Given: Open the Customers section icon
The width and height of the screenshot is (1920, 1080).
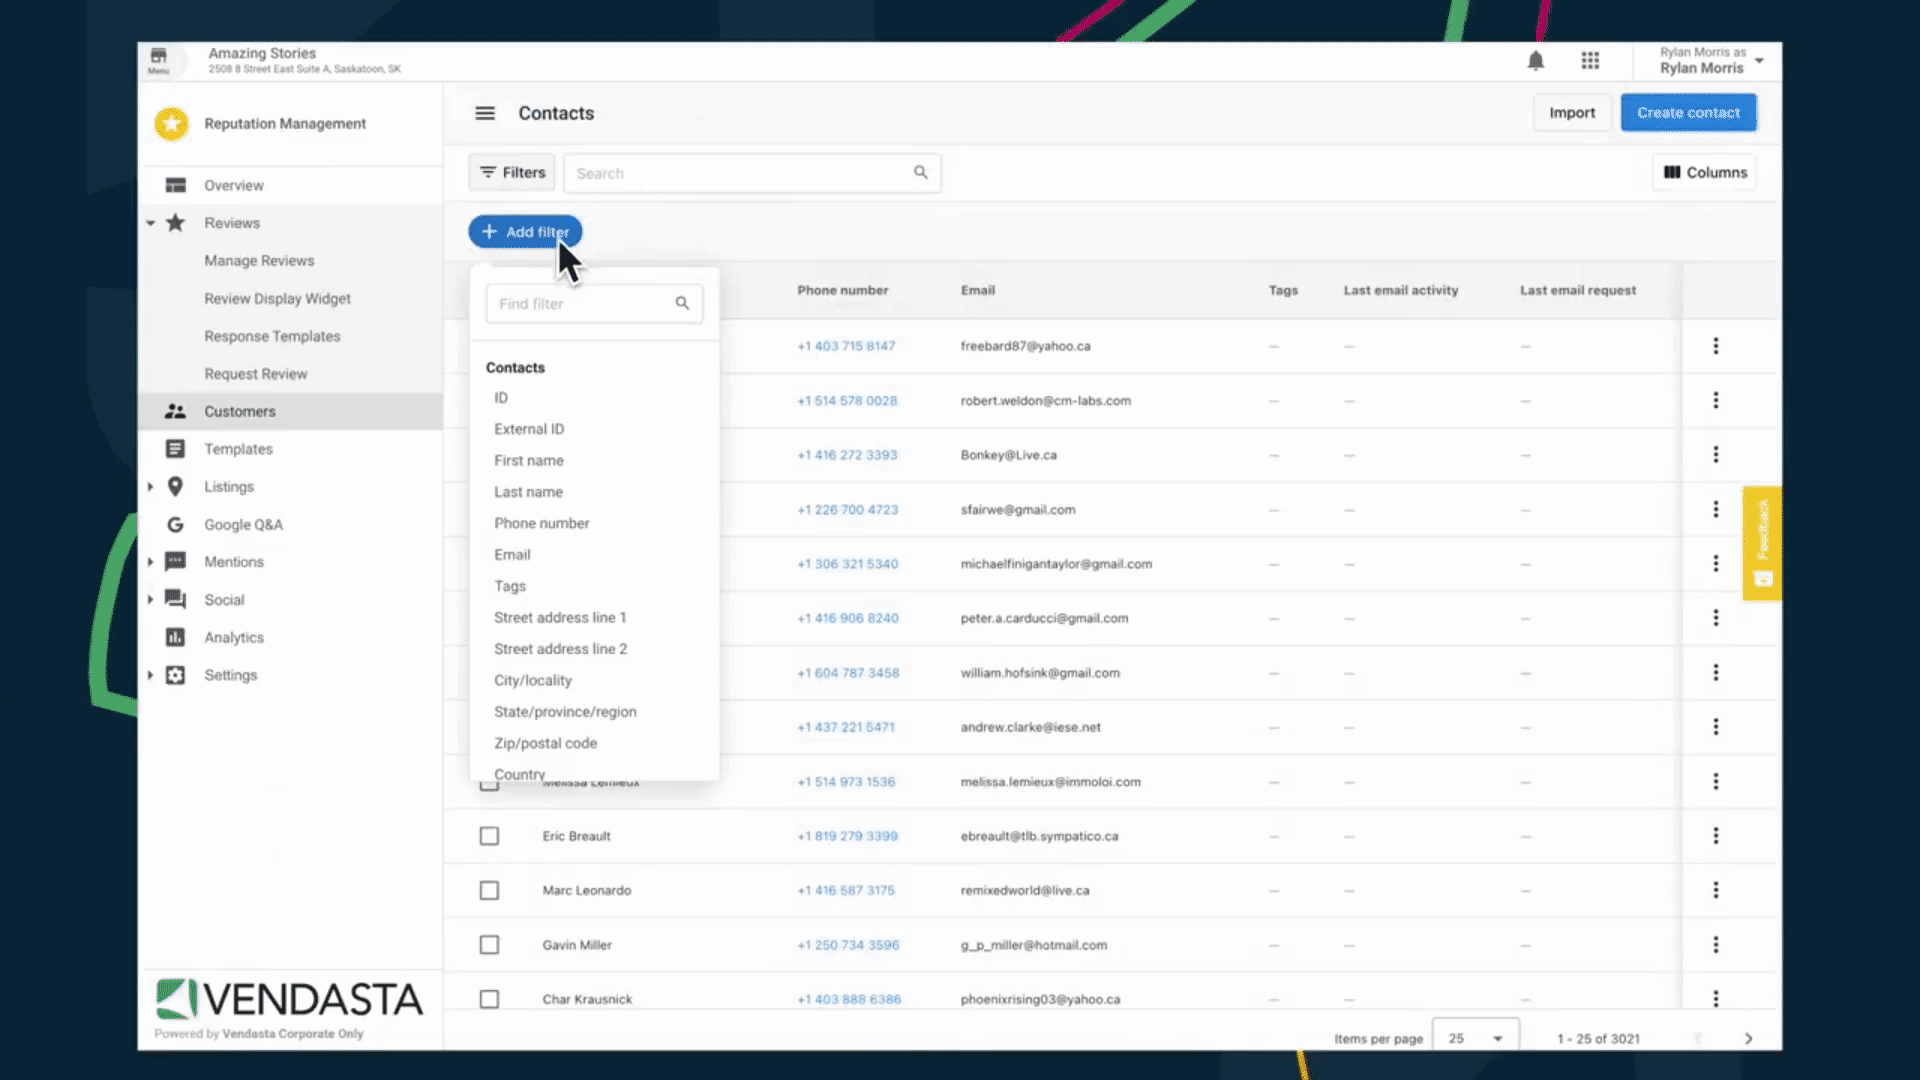Looking at the screenshot, I should coord(174,410).
